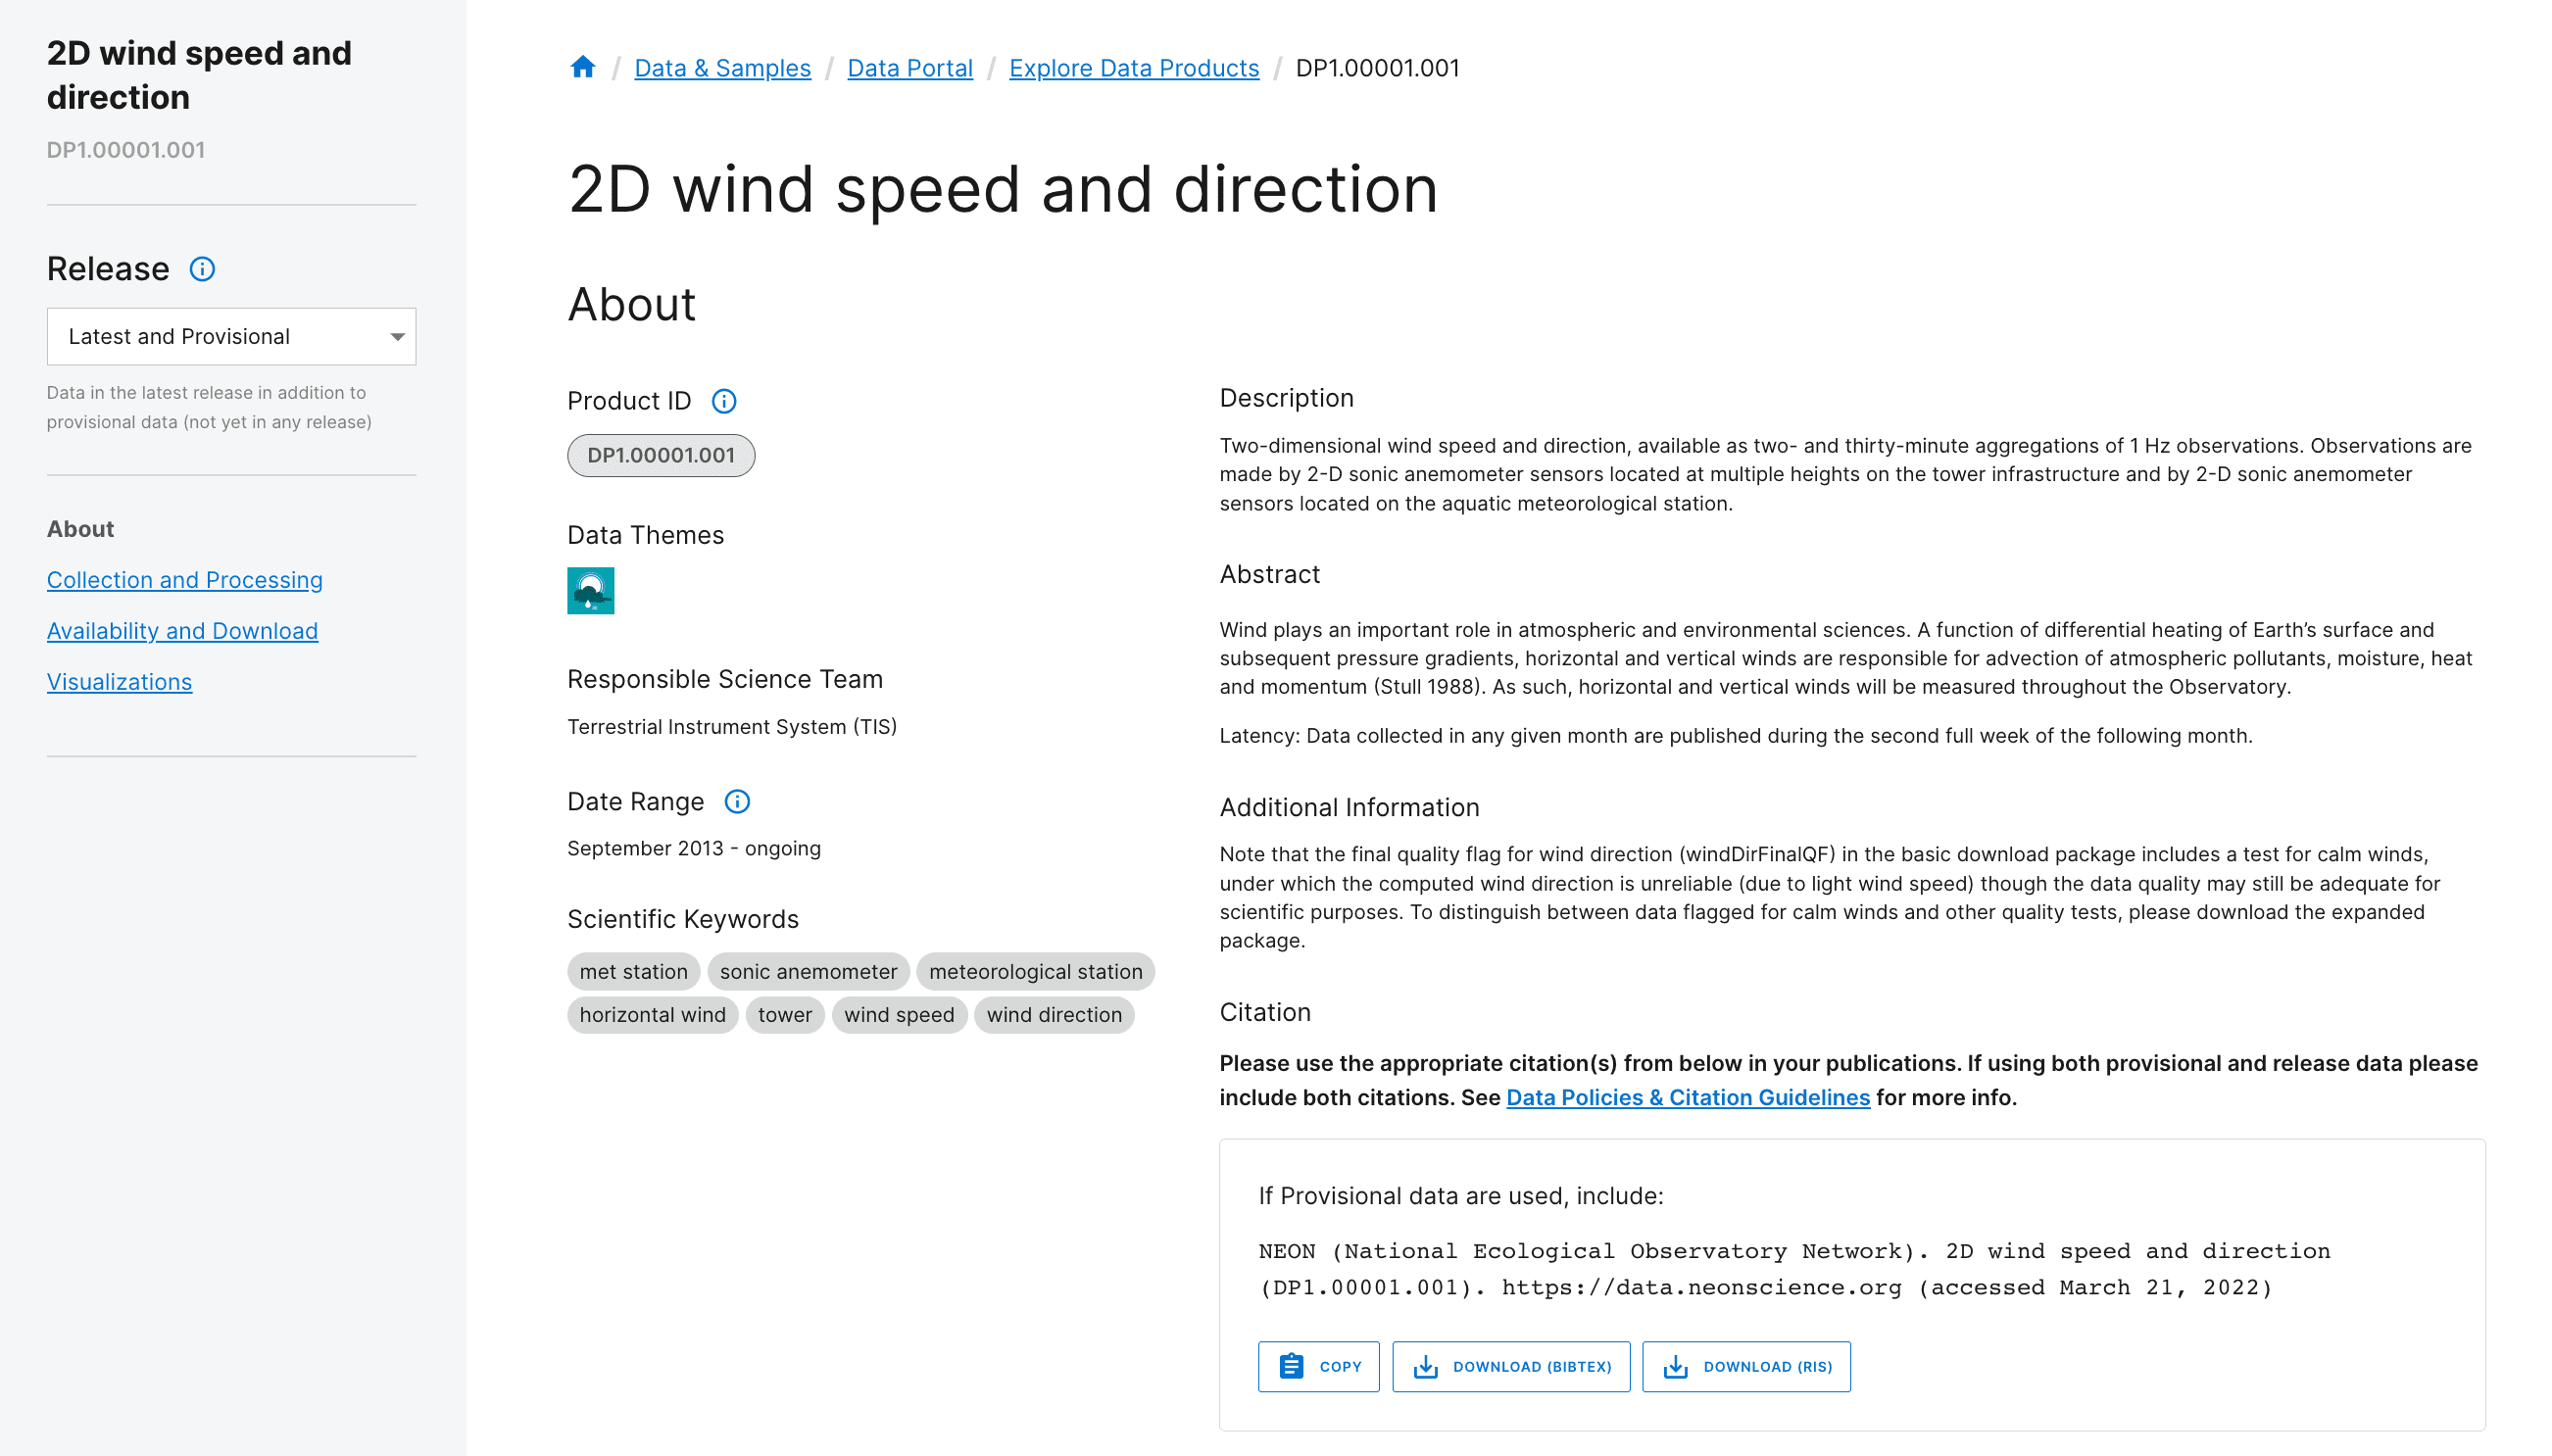The height and width of the screenshot is (1456, 2552).
Task: Open the Data & Samples breadcrumb link
Action: point(722,67)
